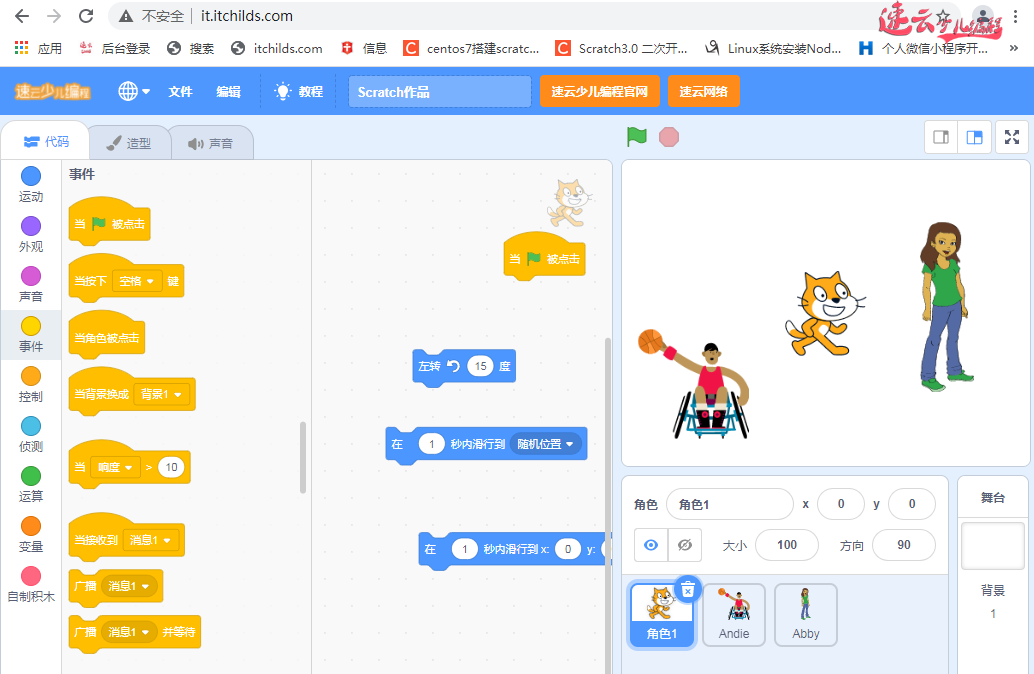The image size is (1034, 674).
Task: Select the 运动 blue category circle
Action: (x=31, y=177)
